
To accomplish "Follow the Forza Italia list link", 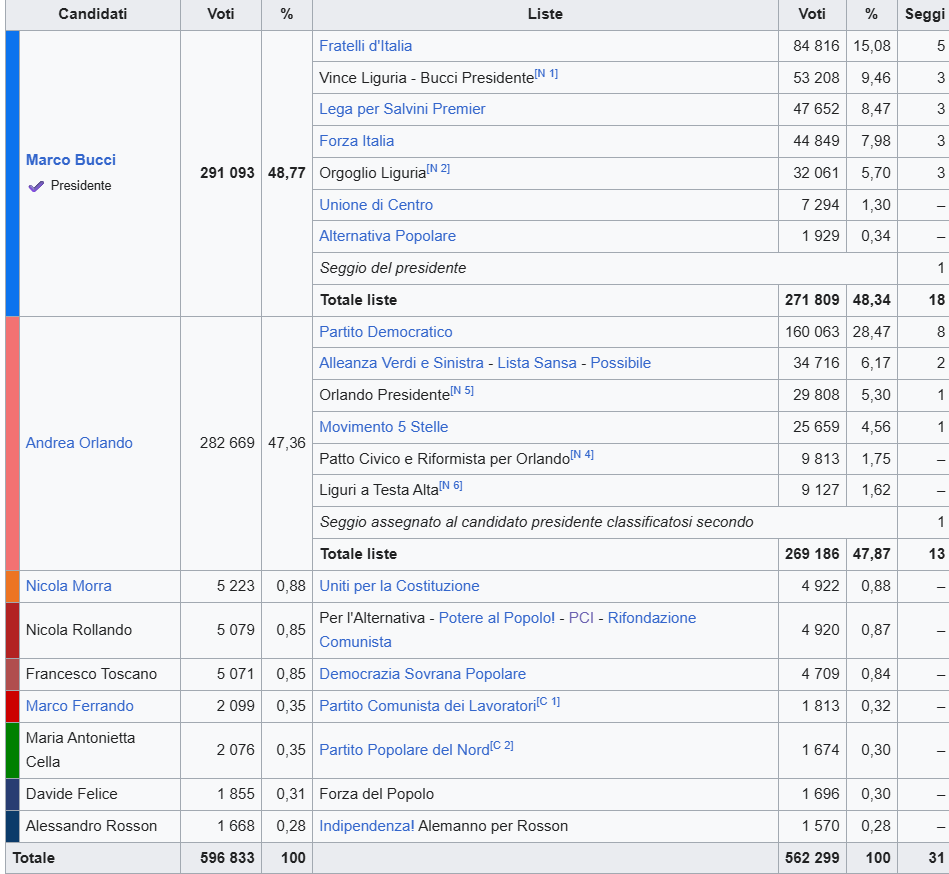I will (x=356, y=141).
